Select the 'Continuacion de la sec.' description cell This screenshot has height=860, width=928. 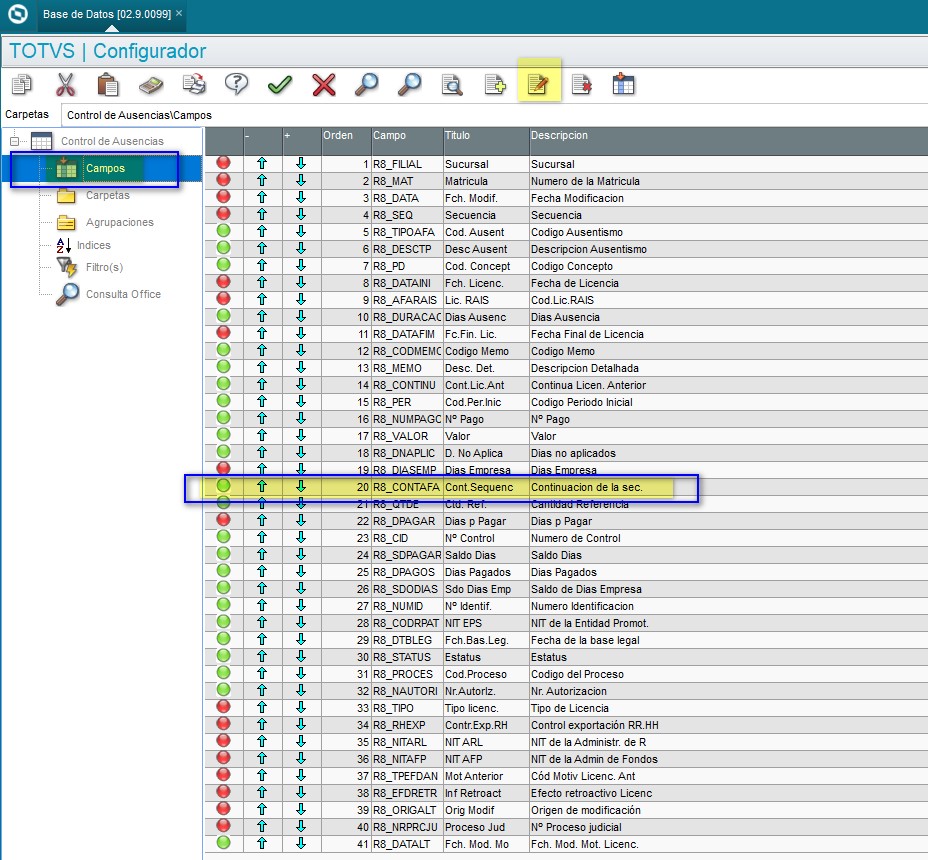click(x=728, y=487)
